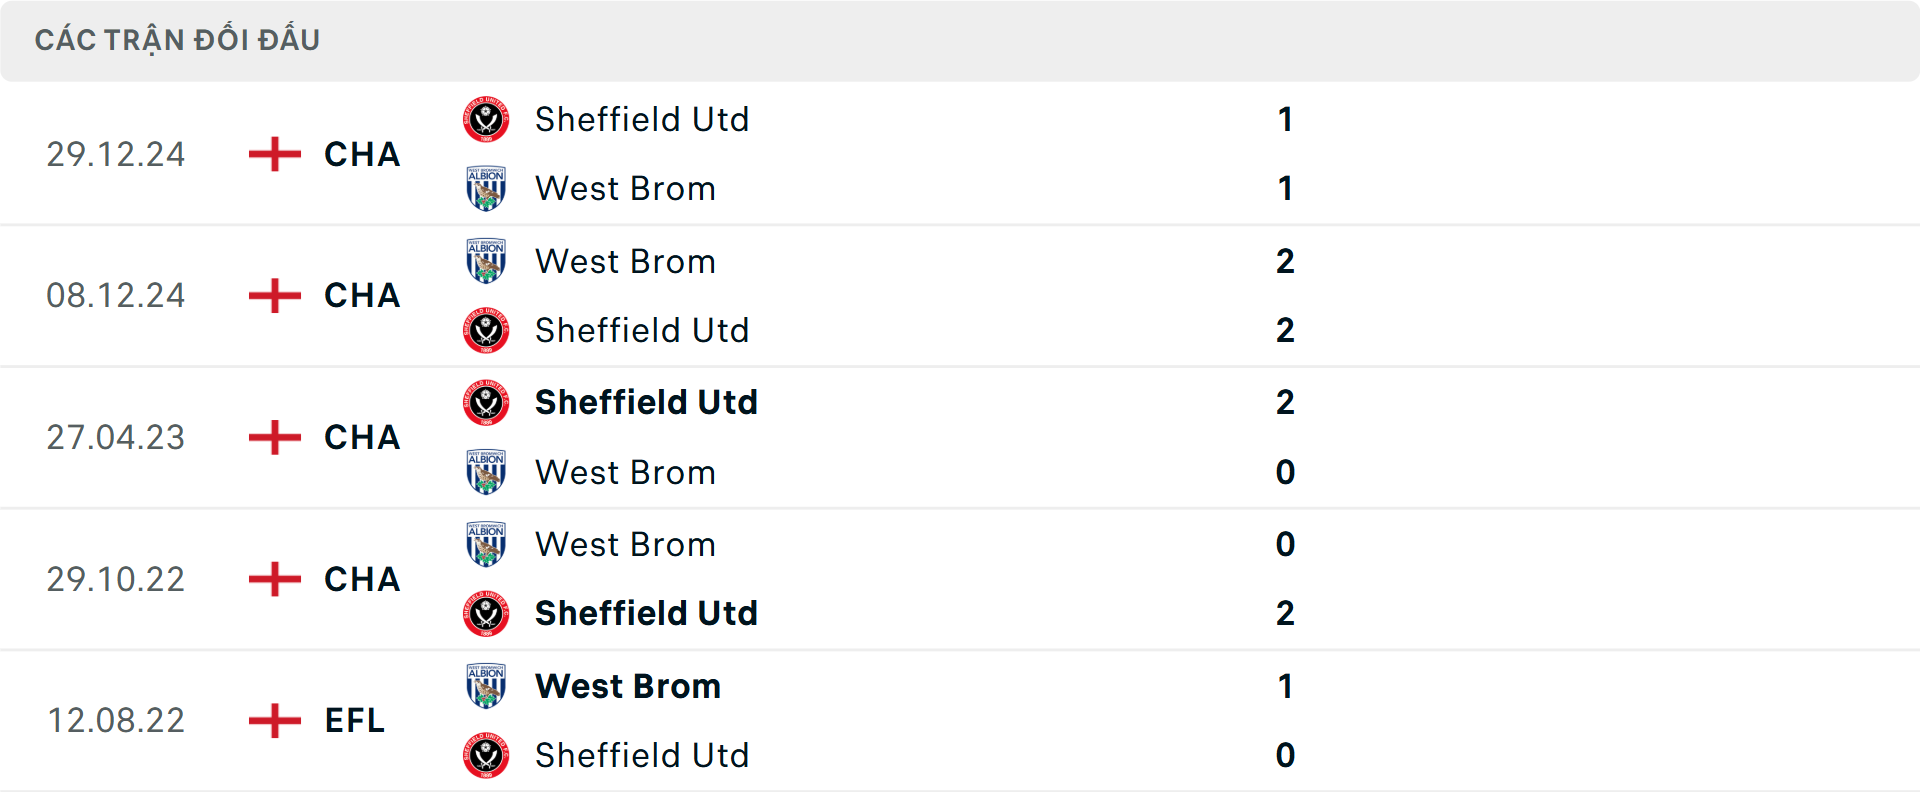Screen dimensions: 1920x792
Task: Click the score 2 for Sheffield Utd on 27.04.23
Action: tap(1286, 402)
